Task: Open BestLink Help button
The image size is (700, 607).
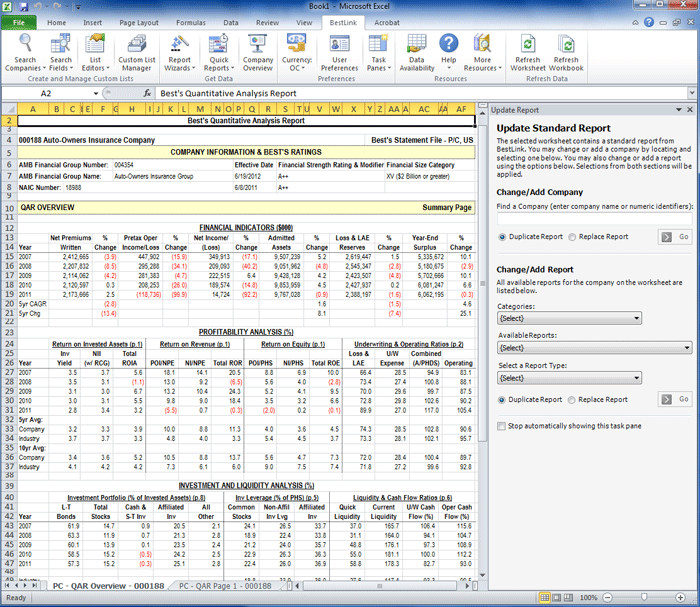Action: pyautogui.click(x=449, y=53)
